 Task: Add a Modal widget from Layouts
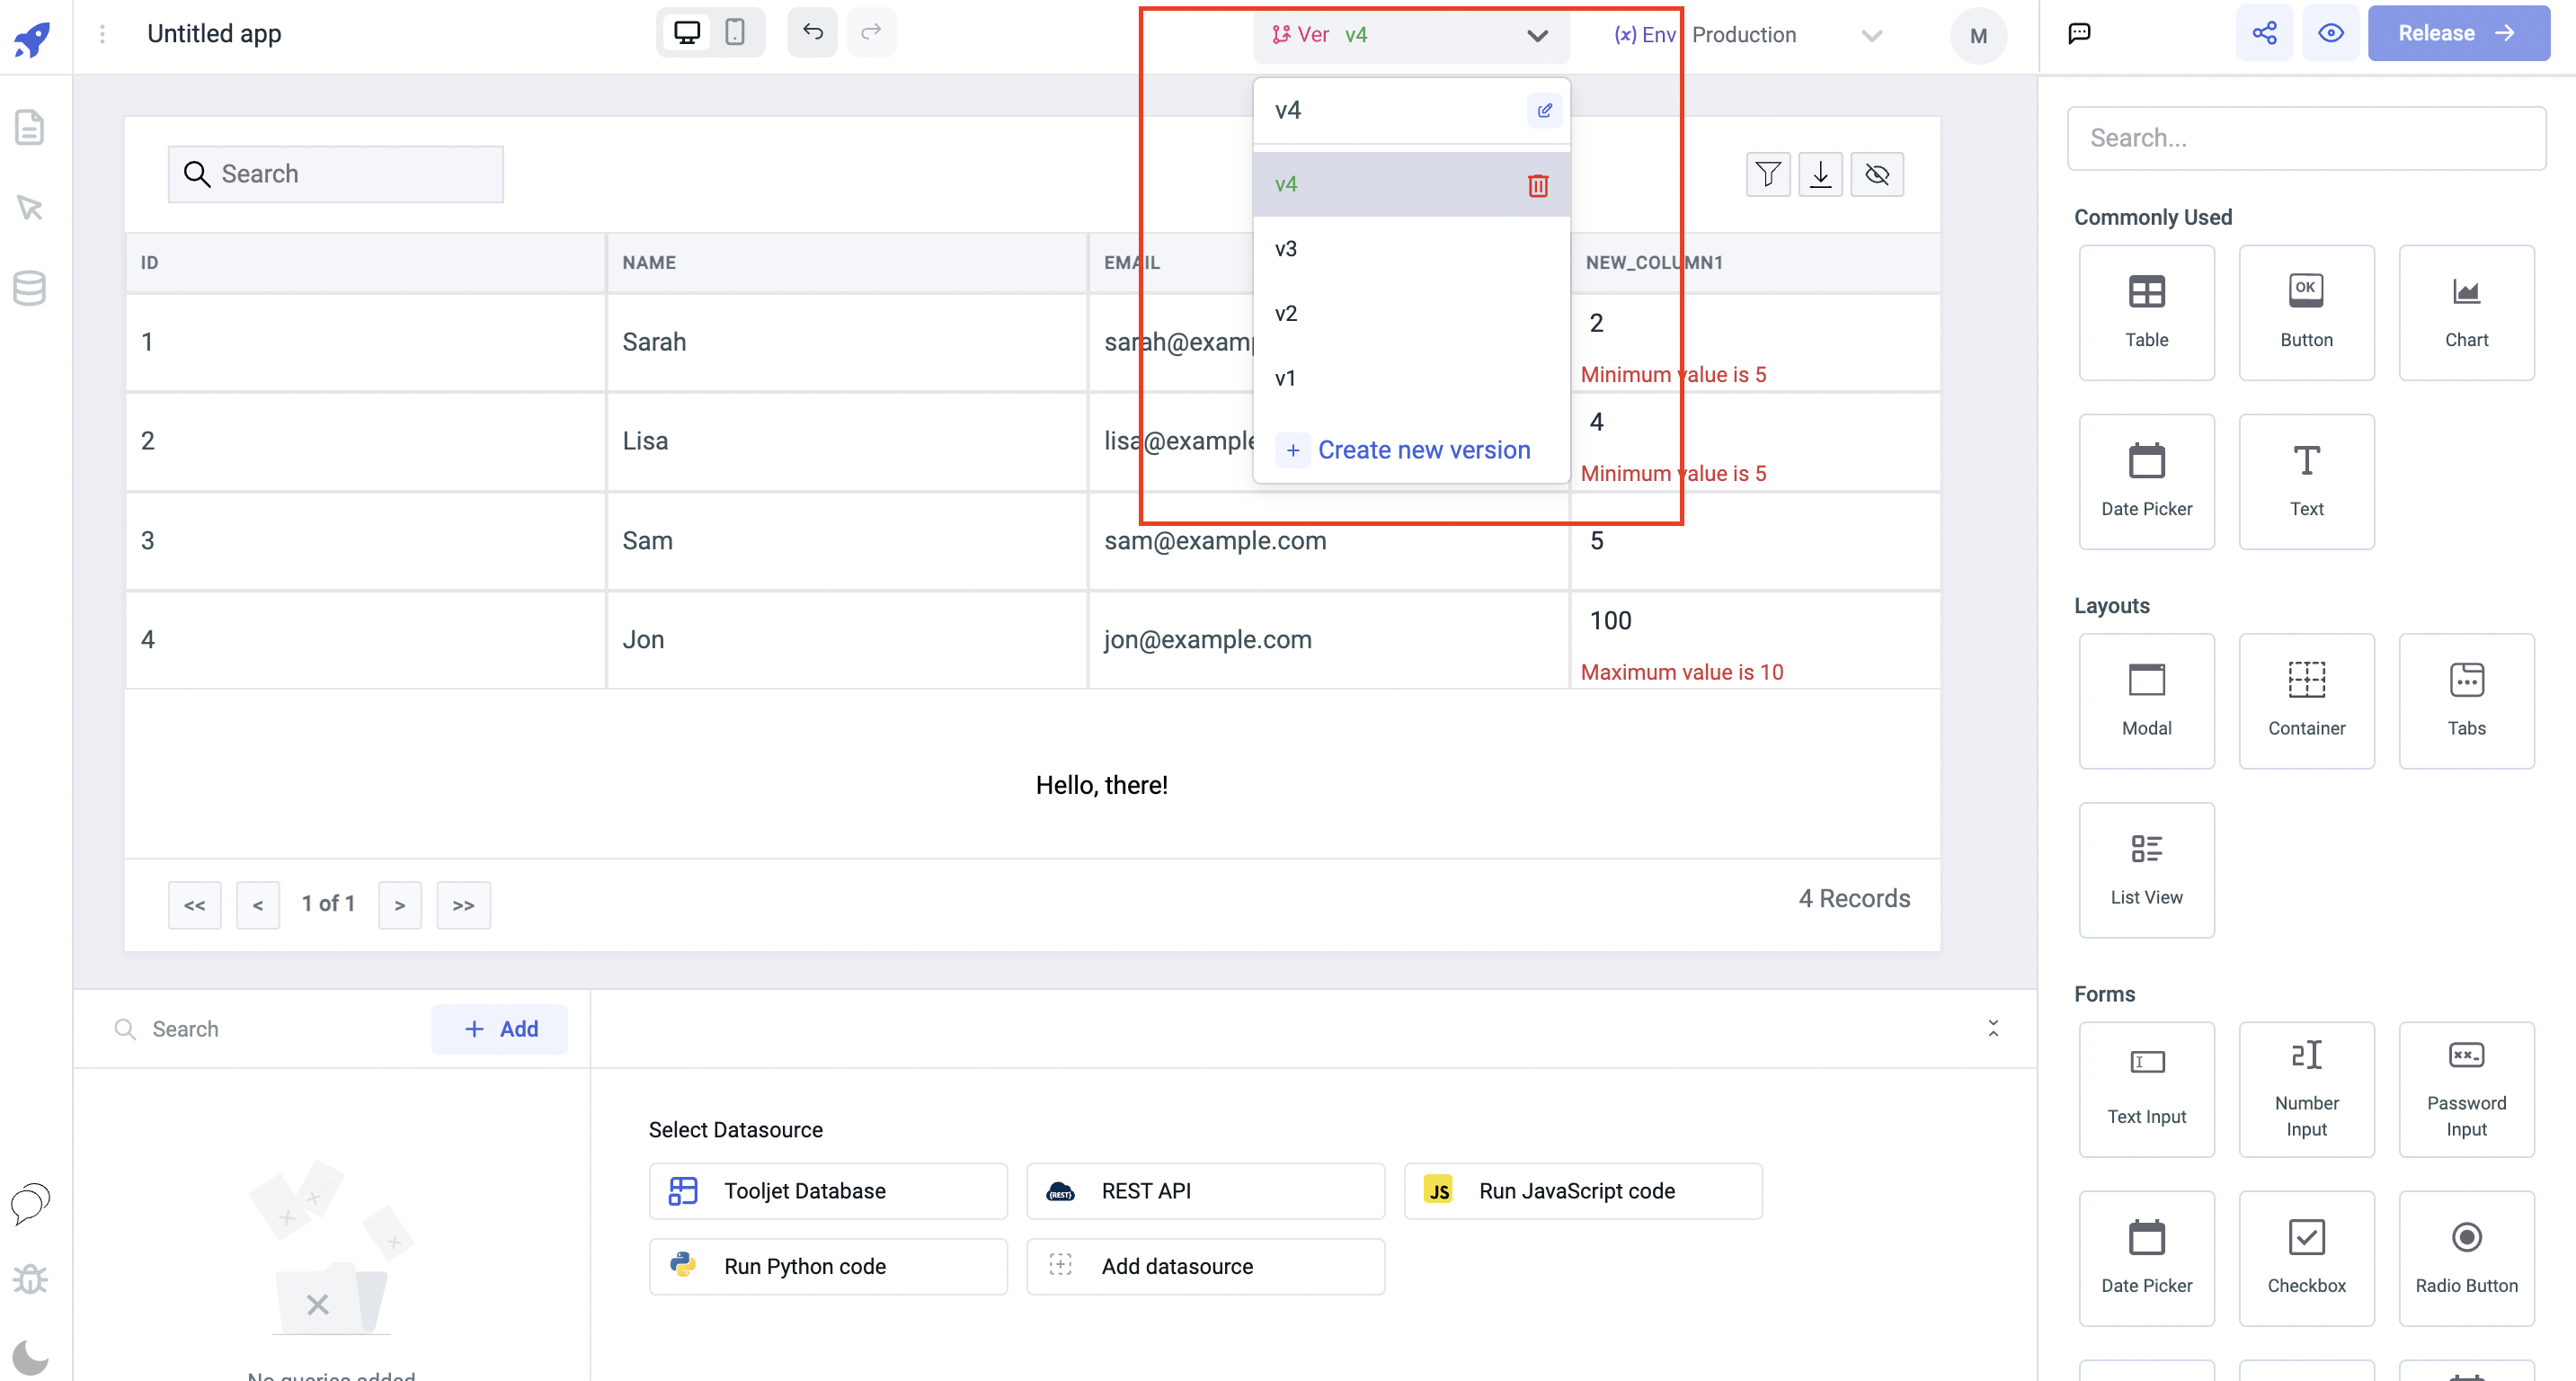pos(2147,700)
